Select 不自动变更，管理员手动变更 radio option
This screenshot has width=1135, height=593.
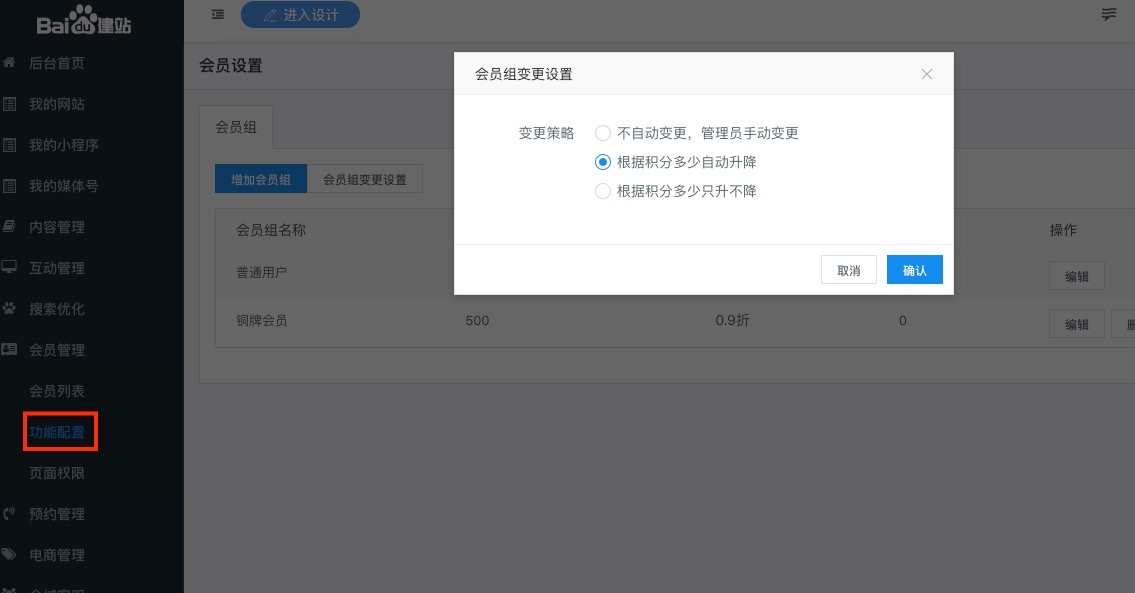coord(603,133)
